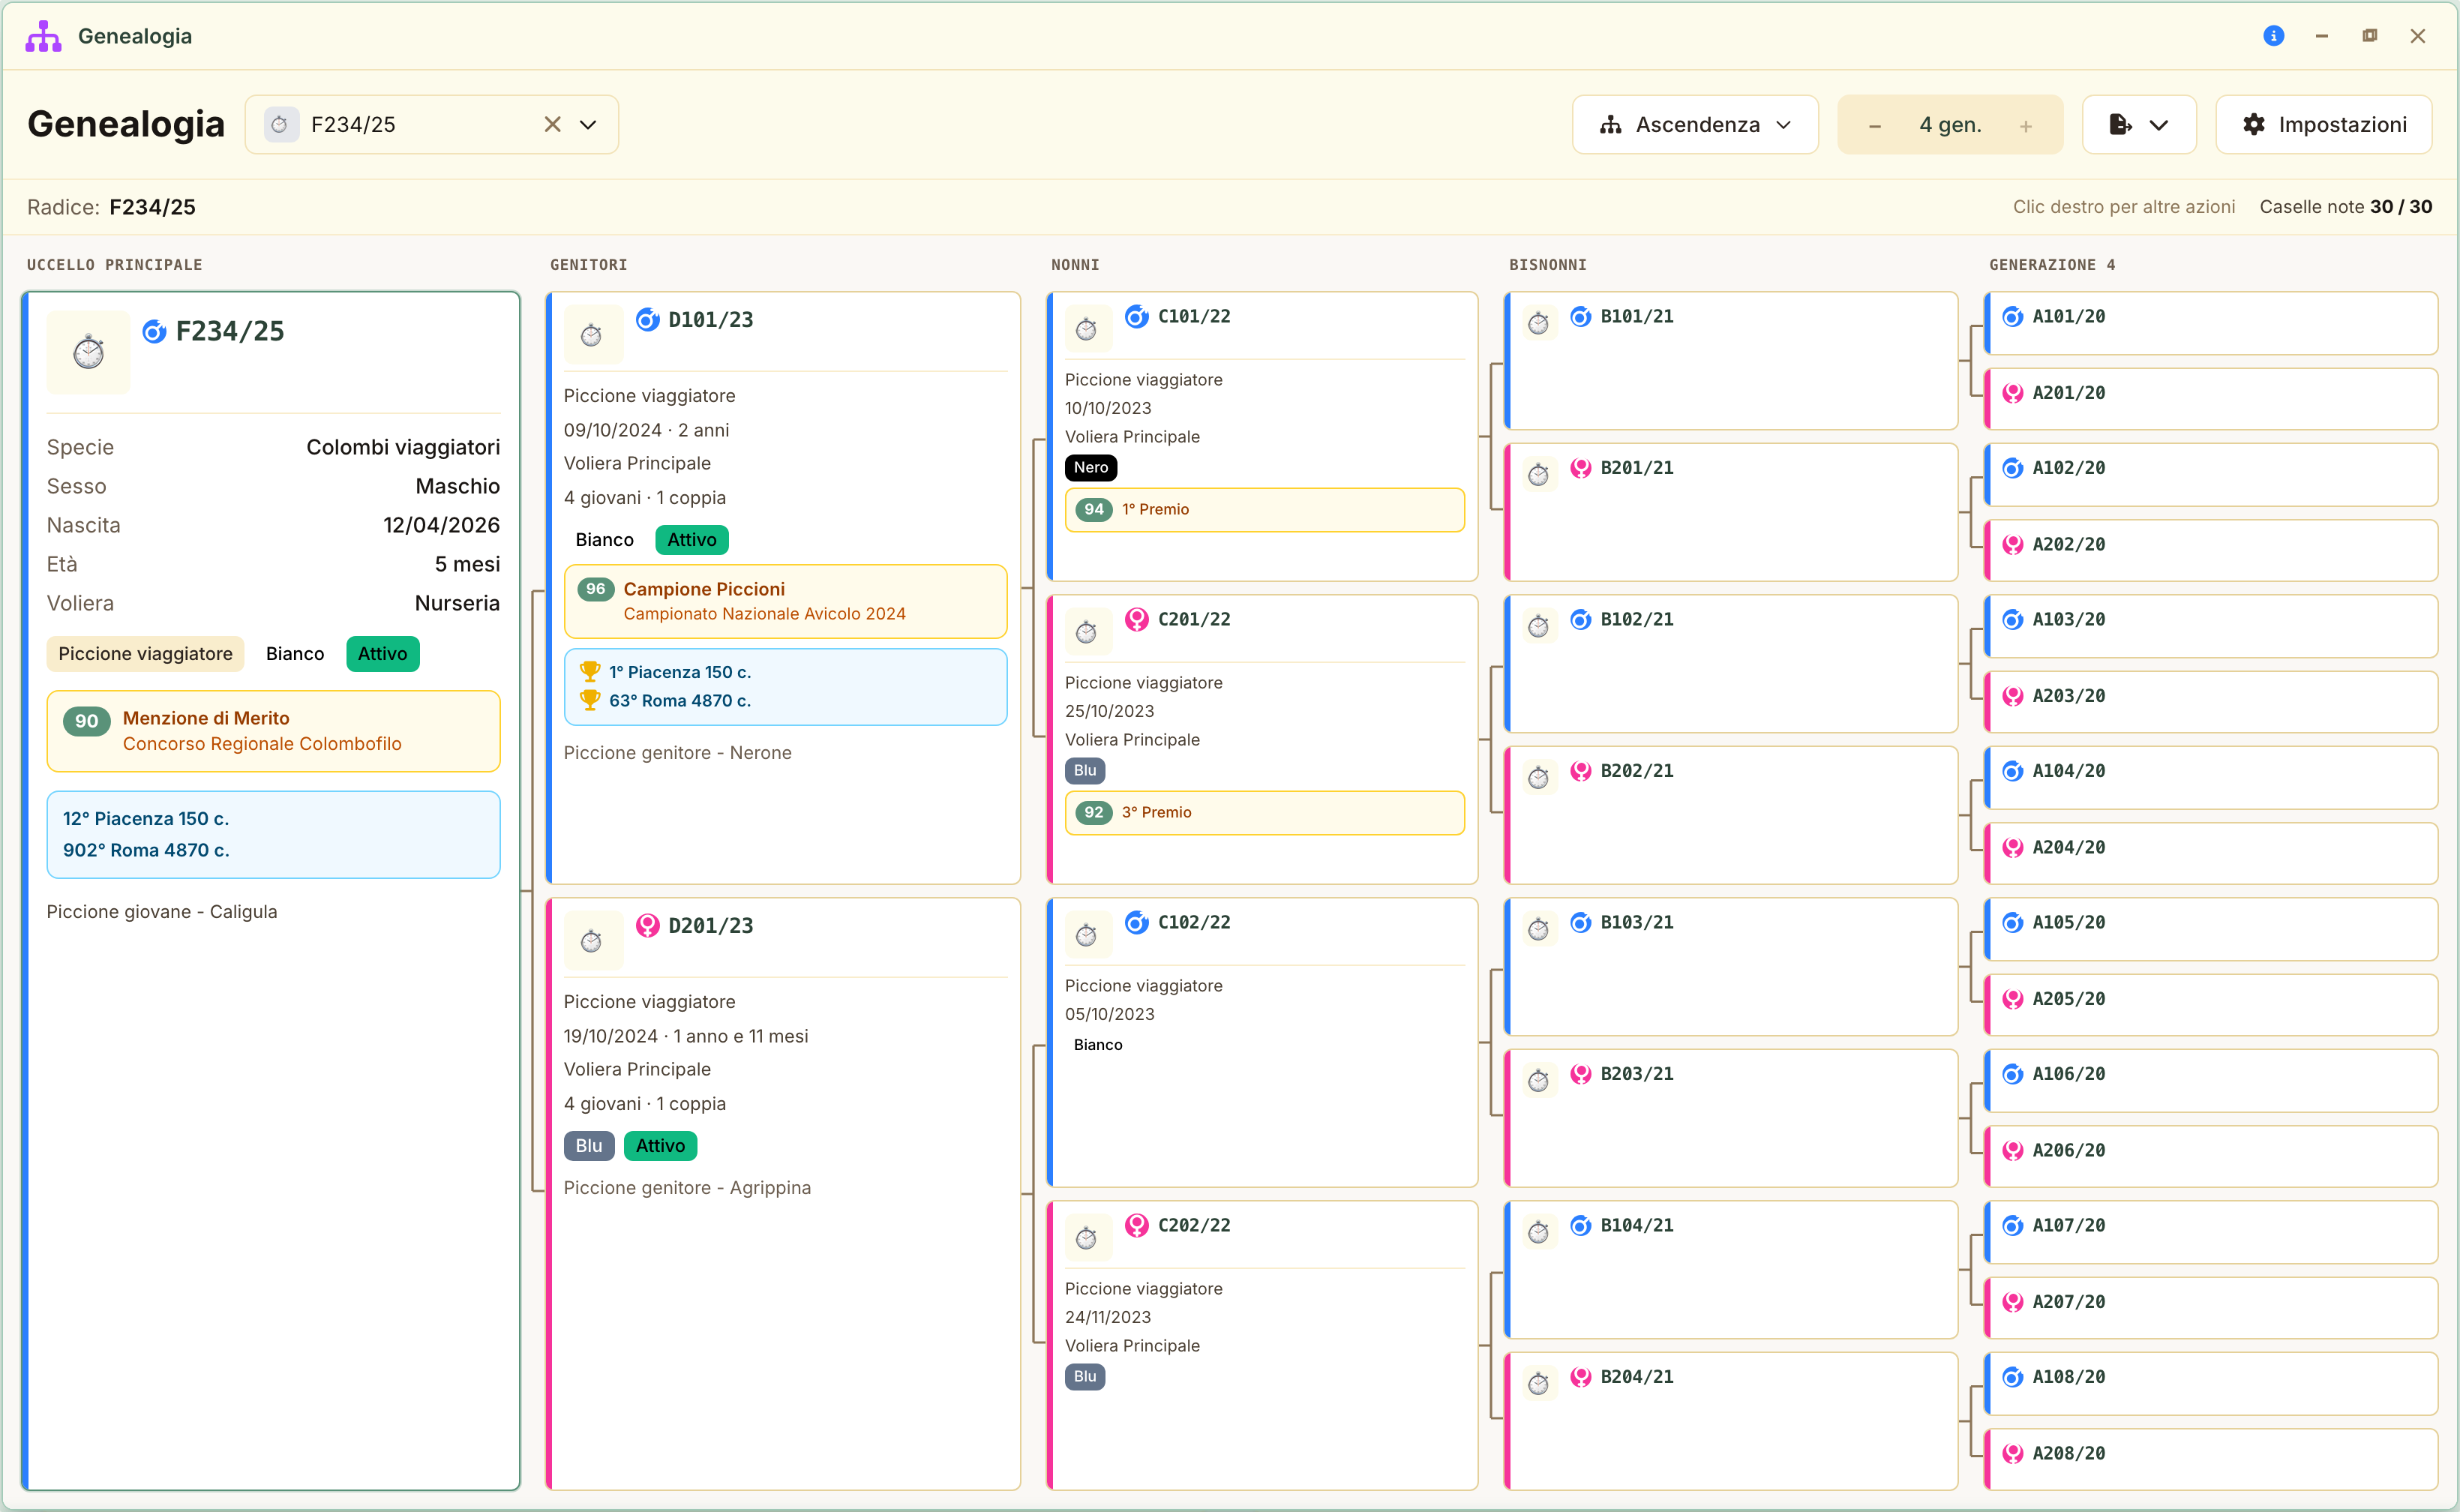Open the export dropdown menu
This screenshot has height=1512, width=2460.
pos(2139,124)
